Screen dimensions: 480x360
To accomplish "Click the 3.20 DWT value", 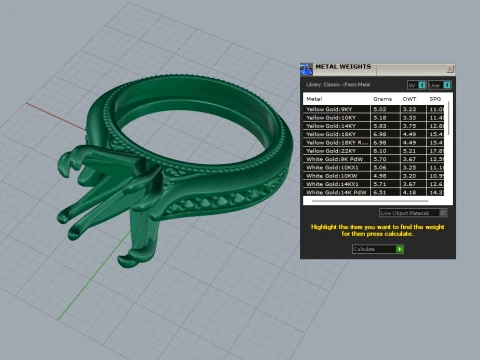I will (x=409, y=176).
